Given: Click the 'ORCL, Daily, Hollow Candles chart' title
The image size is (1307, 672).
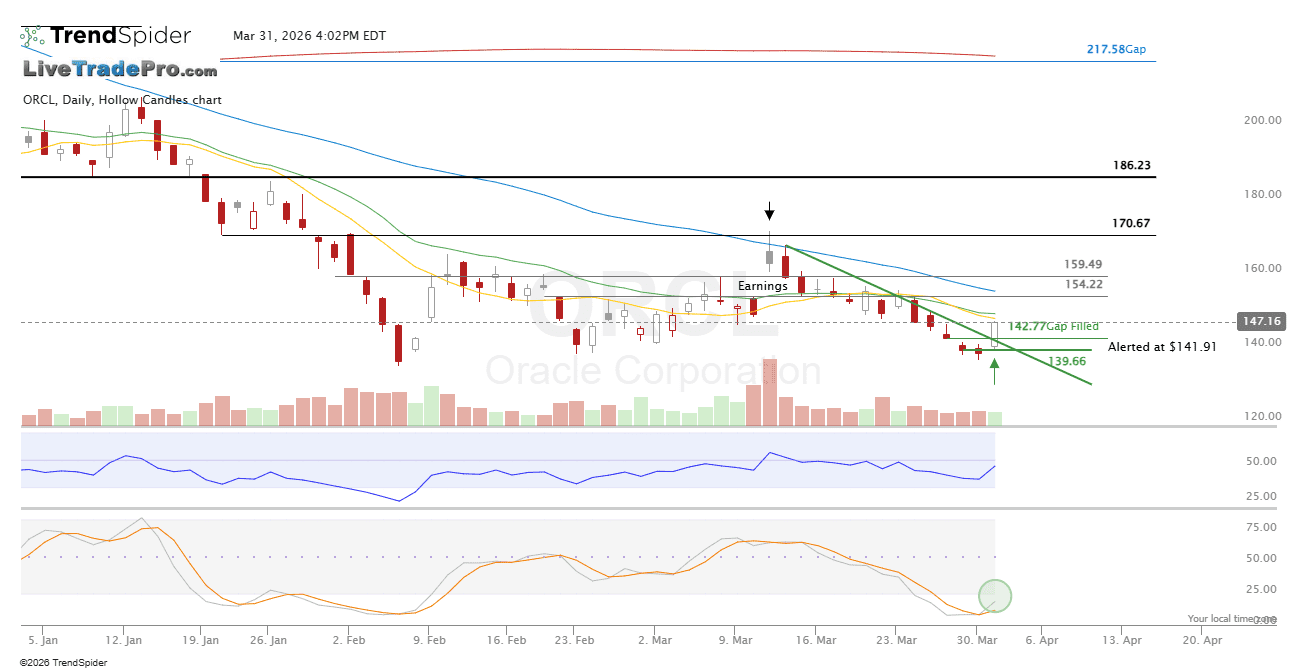Looking at the screenshot, I should pyautogui.click(x=122, y=100).
